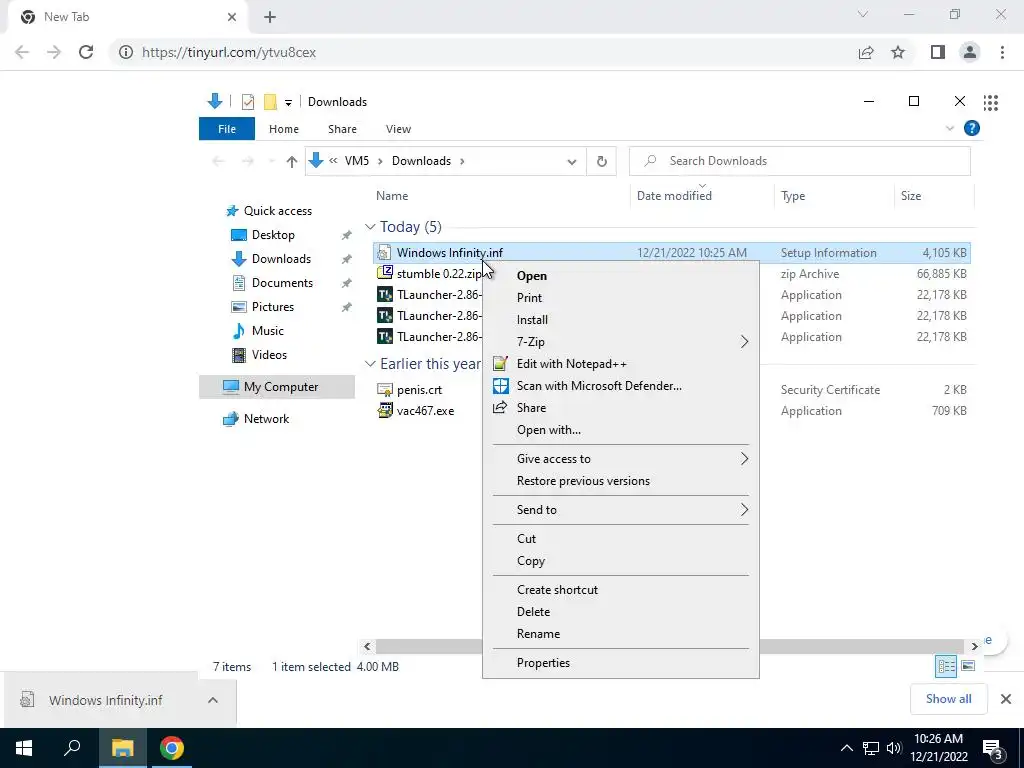The height and width of the screenshot is (768, 1024).
Task: Toggle the Chrome side panel icon
Action: pyautogui.click(x=938, y=52)
